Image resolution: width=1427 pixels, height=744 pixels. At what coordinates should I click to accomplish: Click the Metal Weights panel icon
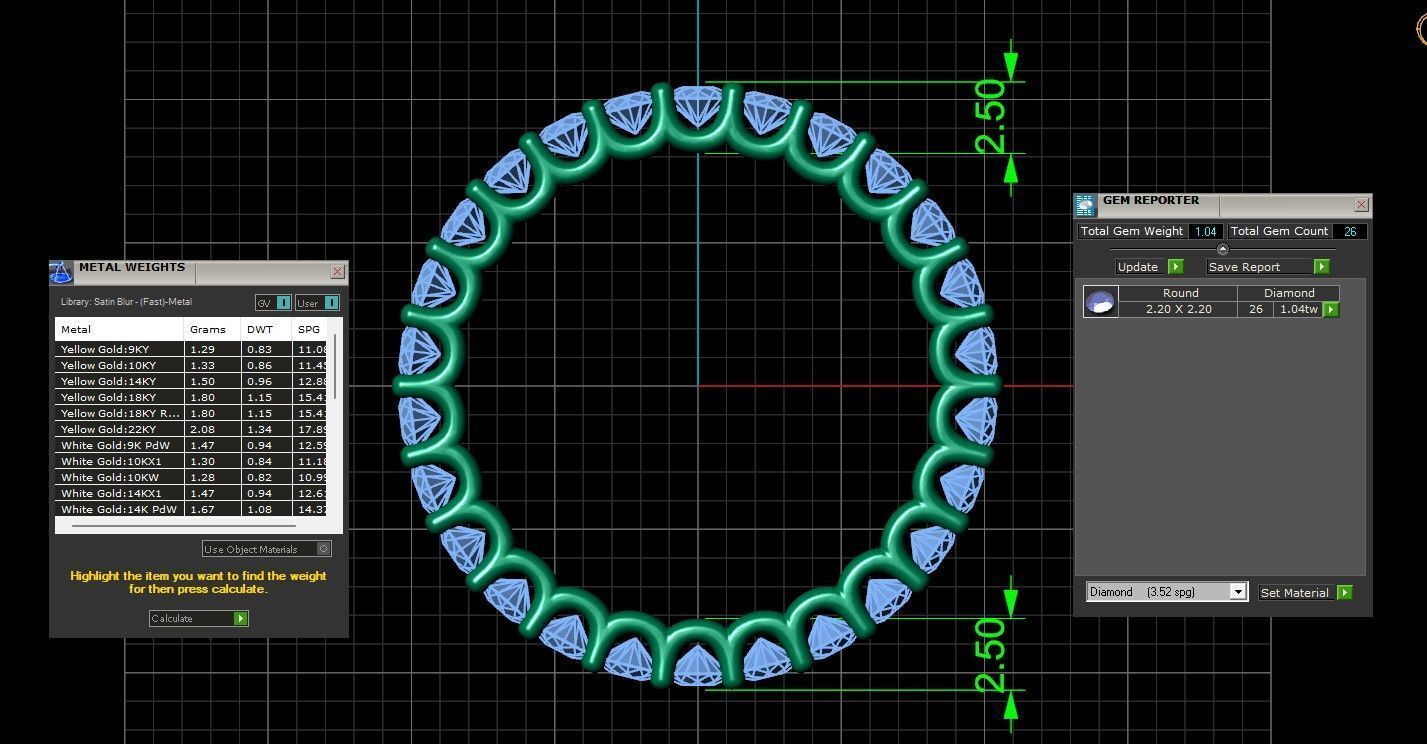point(61,272)
